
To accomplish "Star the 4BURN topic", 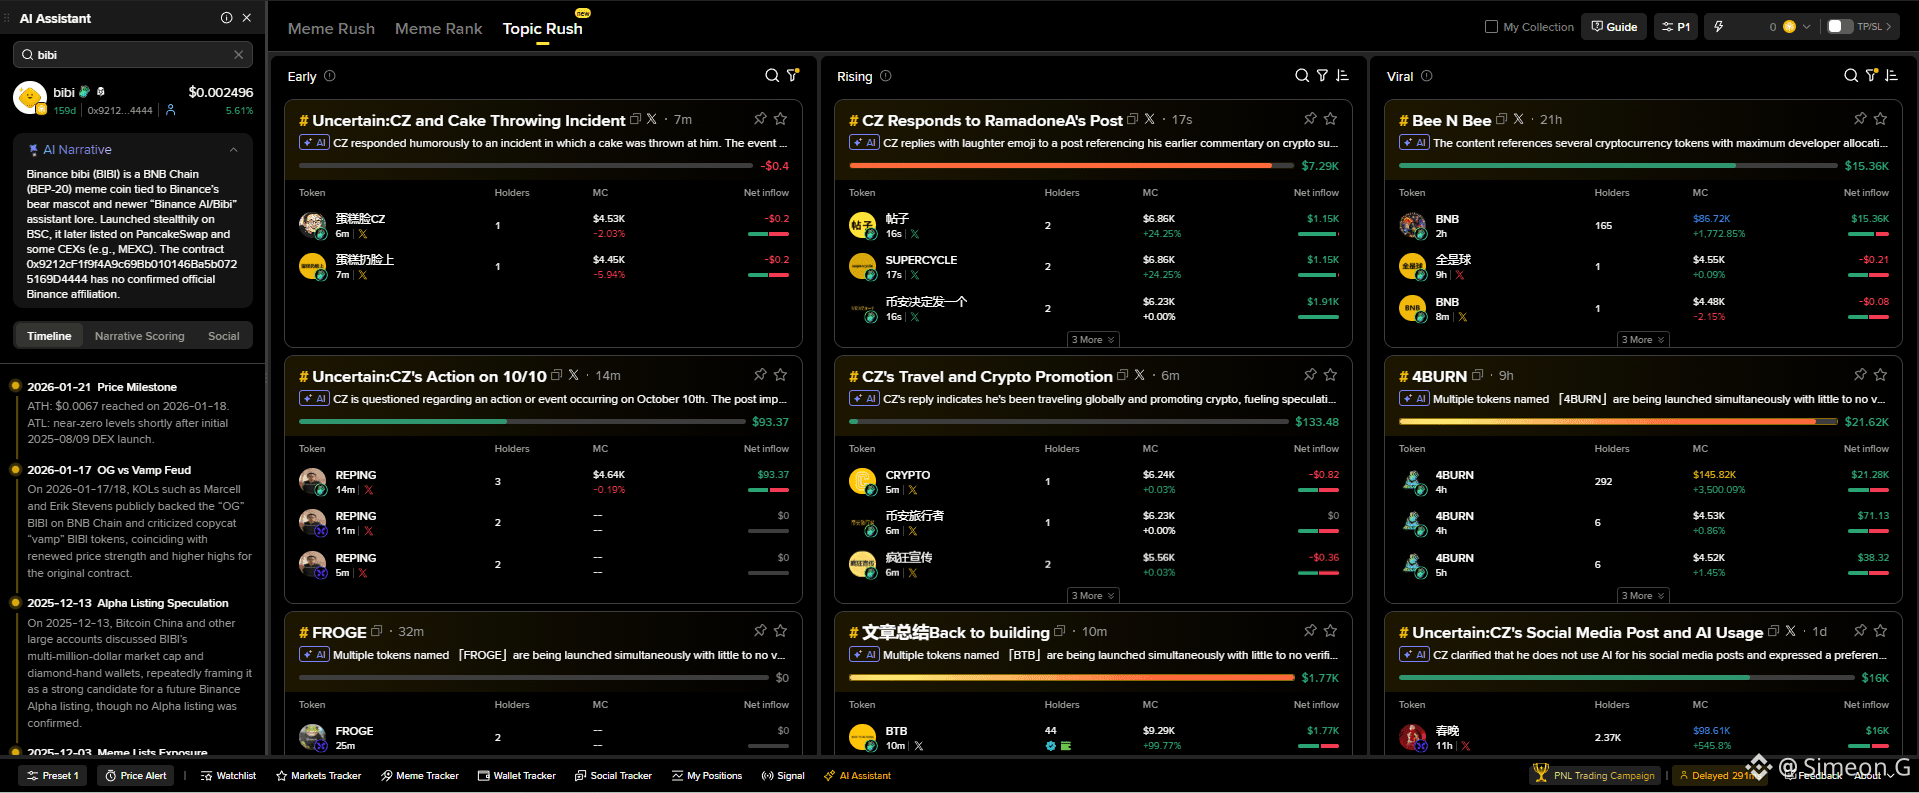I will coord(1880,375).
